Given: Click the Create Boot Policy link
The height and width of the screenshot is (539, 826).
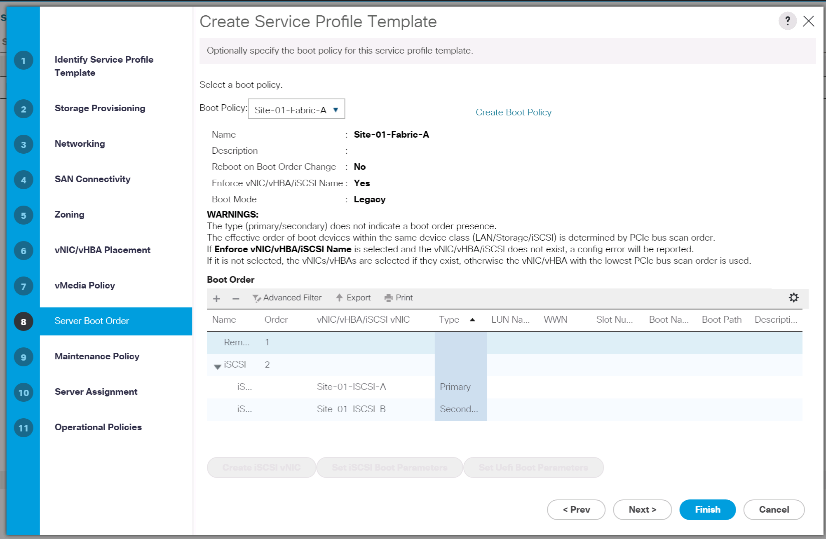Looking at the screenshot, I should (513, 113).
